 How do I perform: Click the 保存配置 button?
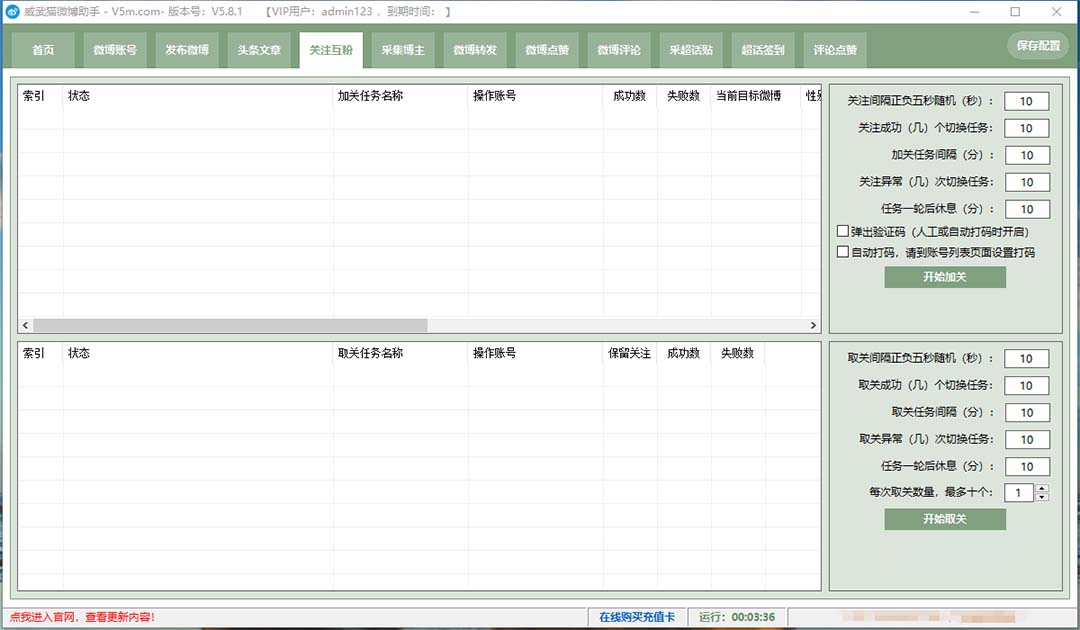1037,45
